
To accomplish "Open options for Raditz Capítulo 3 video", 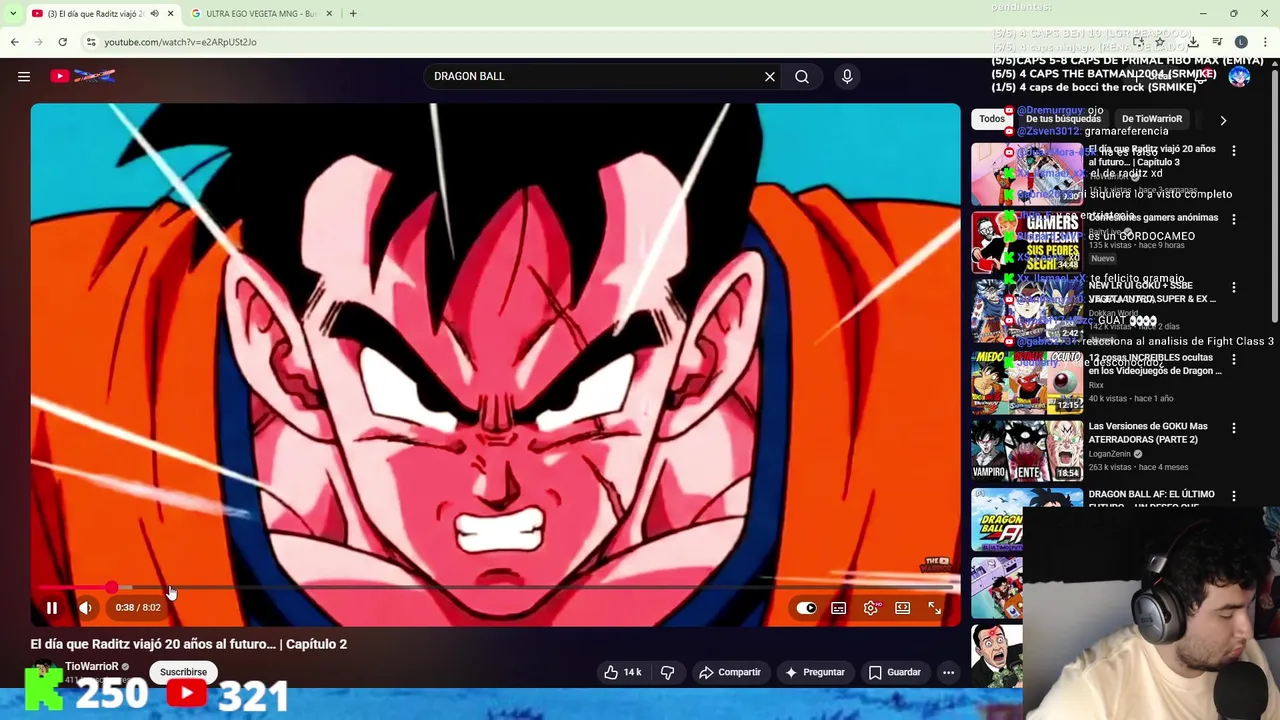I will 1234,151.
